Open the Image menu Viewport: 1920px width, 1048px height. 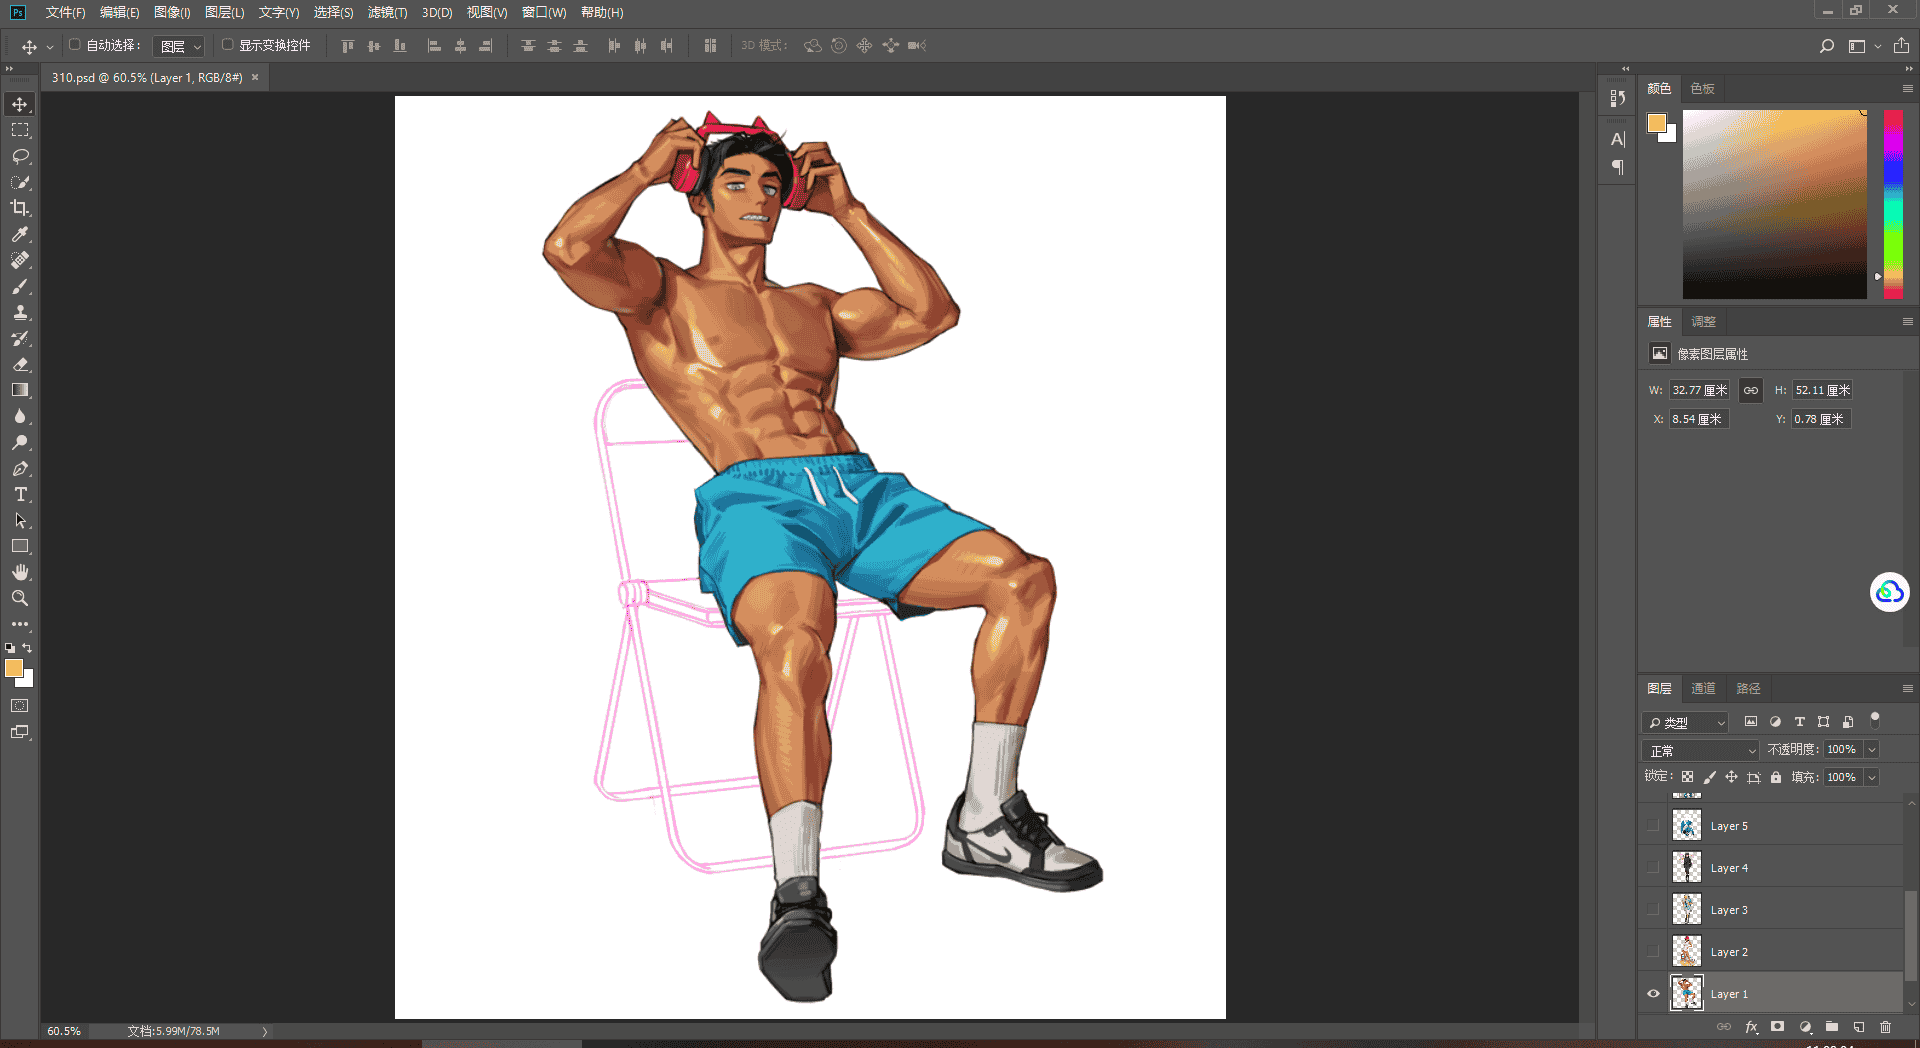click(x=172, y=12)
